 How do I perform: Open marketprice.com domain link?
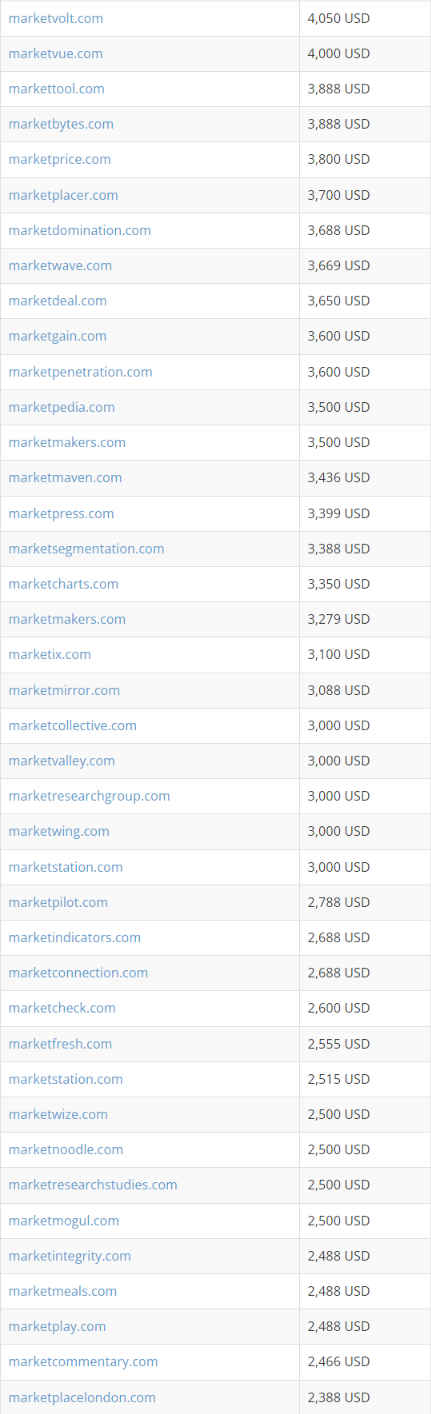[60, 159]
